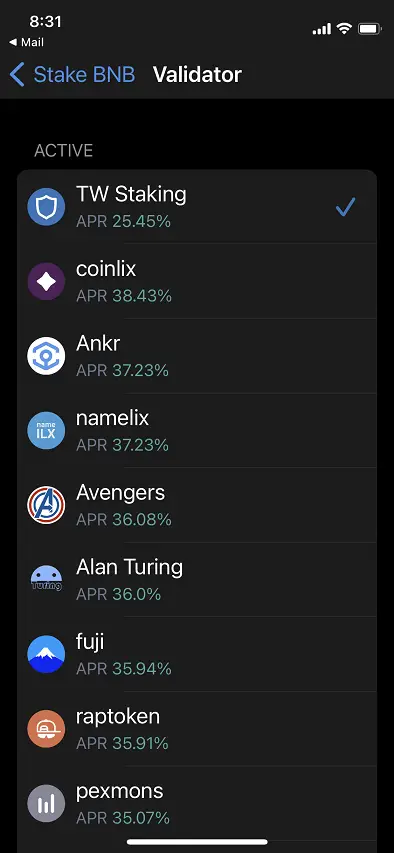The image size is (394, 853).
Task: Select the fuji validator name
Action: click(x=90, y=642)
